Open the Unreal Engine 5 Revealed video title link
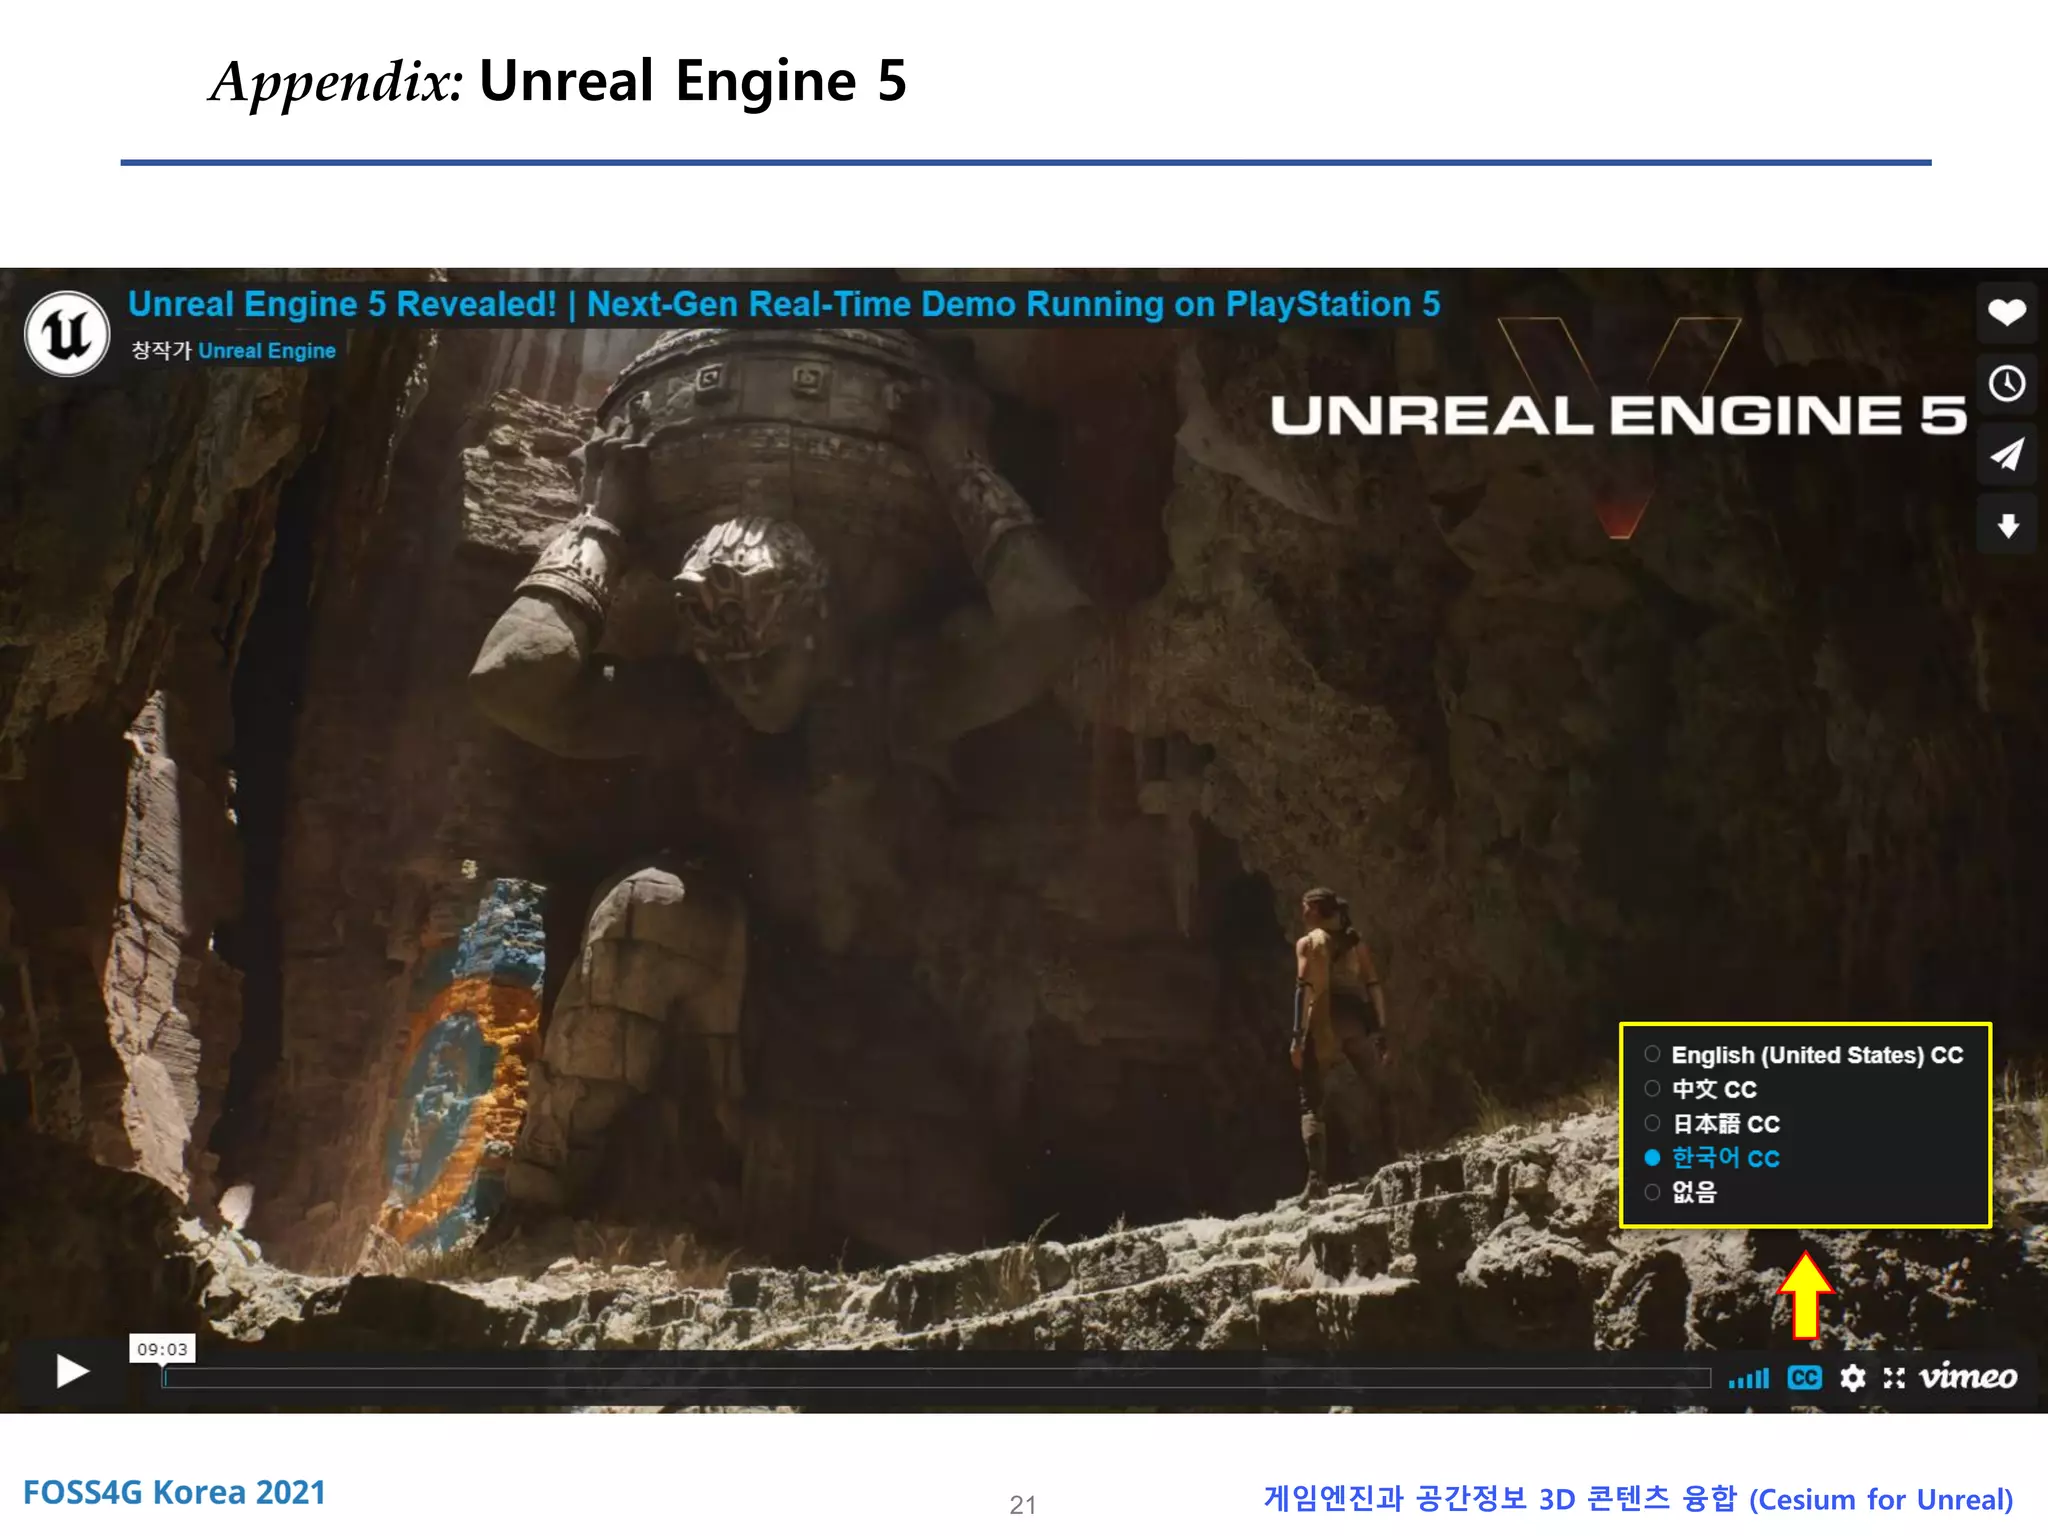This screenshot has width=2048, height=1536. [x=784, y=304]
